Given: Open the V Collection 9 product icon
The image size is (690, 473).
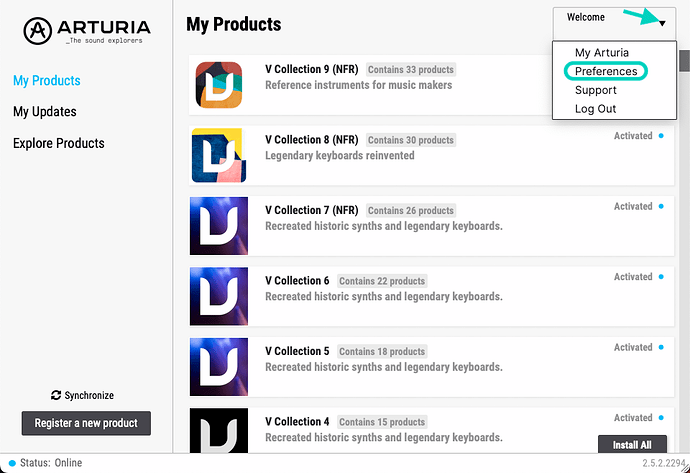Looking at the screenshot, I should tap(219, 85).
